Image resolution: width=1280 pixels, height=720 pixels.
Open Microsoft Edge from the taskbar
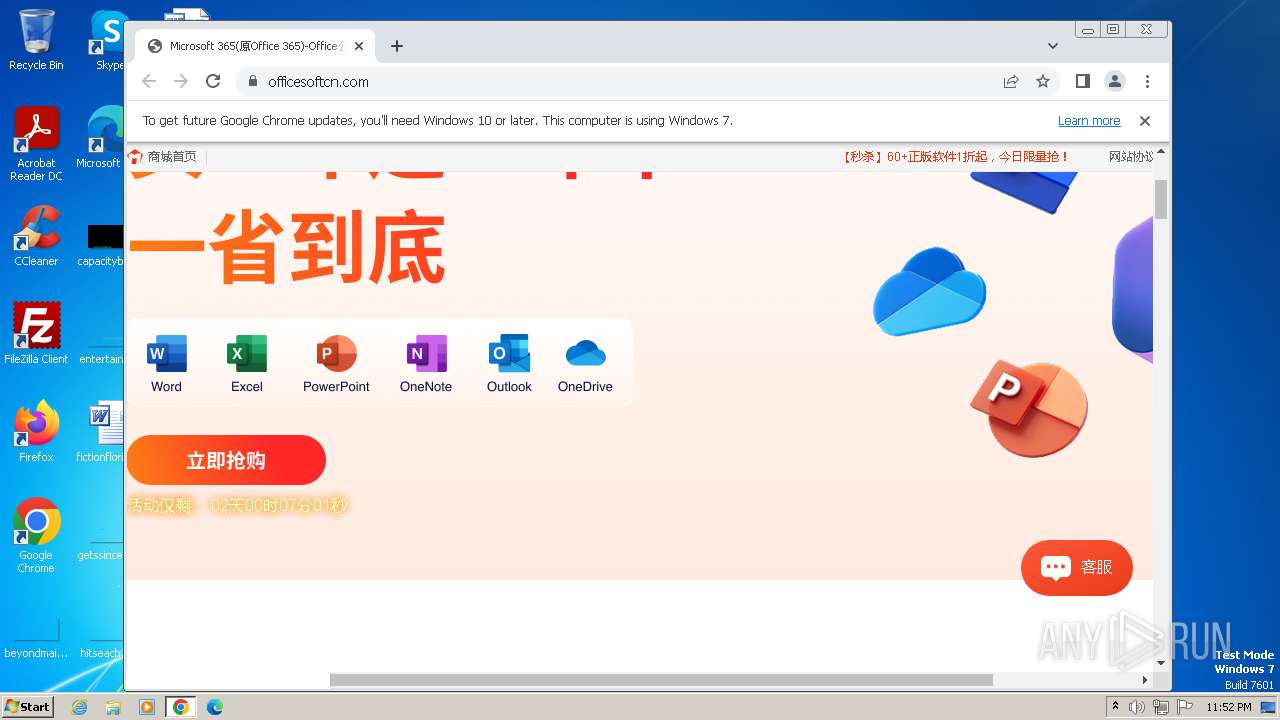(215, 707)
